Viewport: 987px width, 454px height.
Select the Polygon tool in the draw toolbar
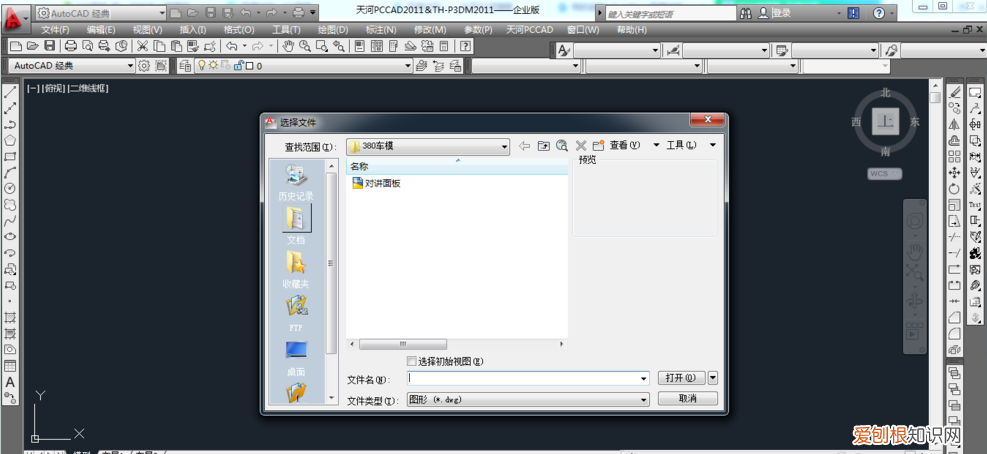(10, 140)
